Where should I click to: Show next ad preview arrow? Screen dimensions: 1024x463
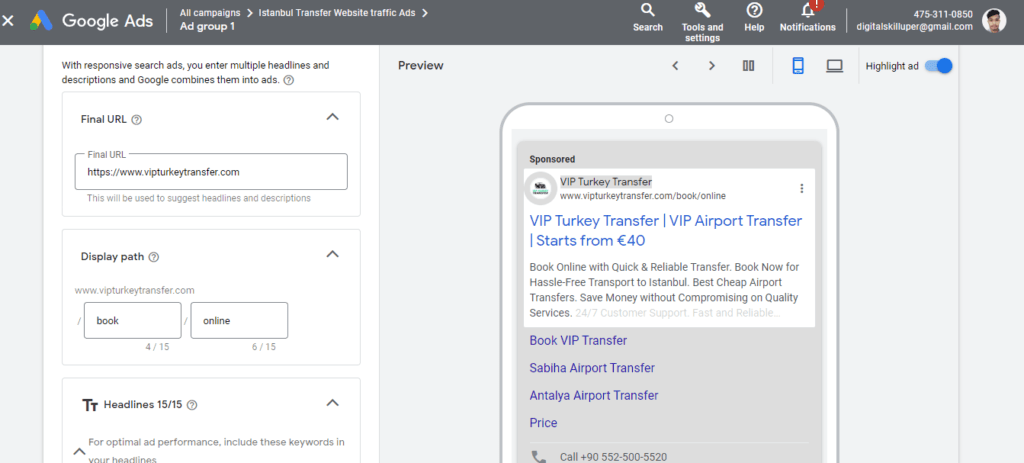[712, 66]
